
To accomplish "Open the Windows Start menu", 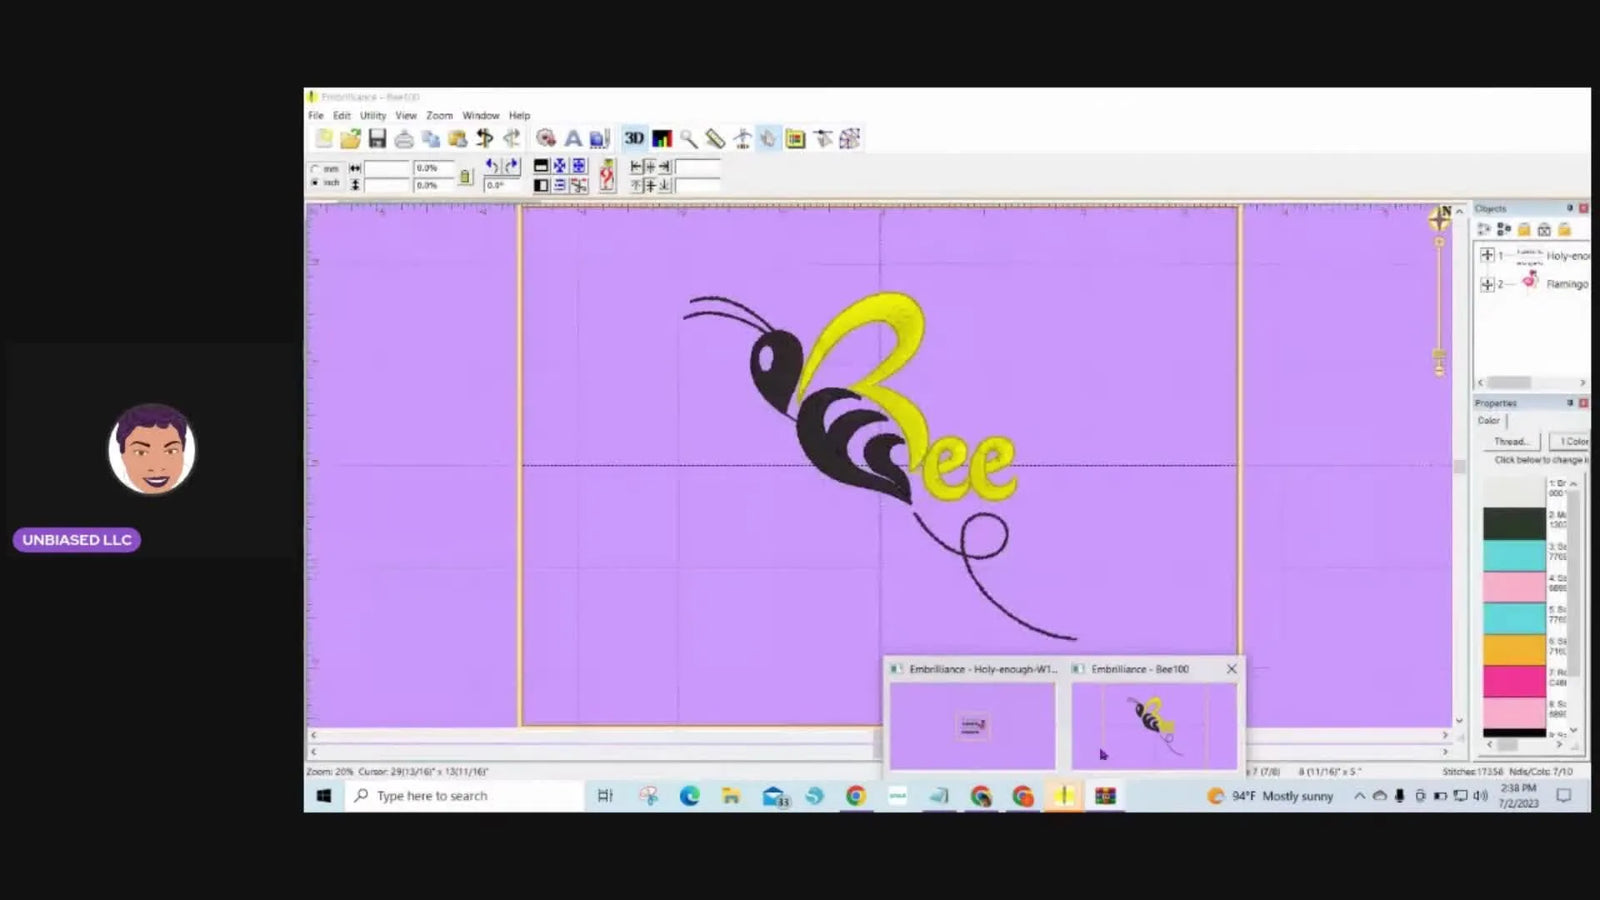I will [x=324, y=796].
